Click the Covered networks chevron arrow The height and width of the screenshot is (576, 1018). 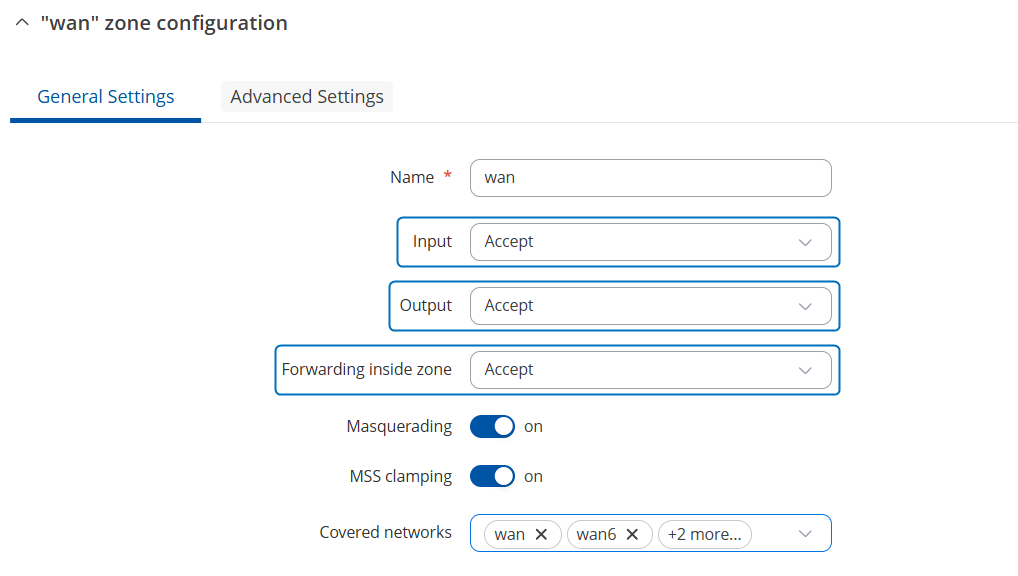806,535
